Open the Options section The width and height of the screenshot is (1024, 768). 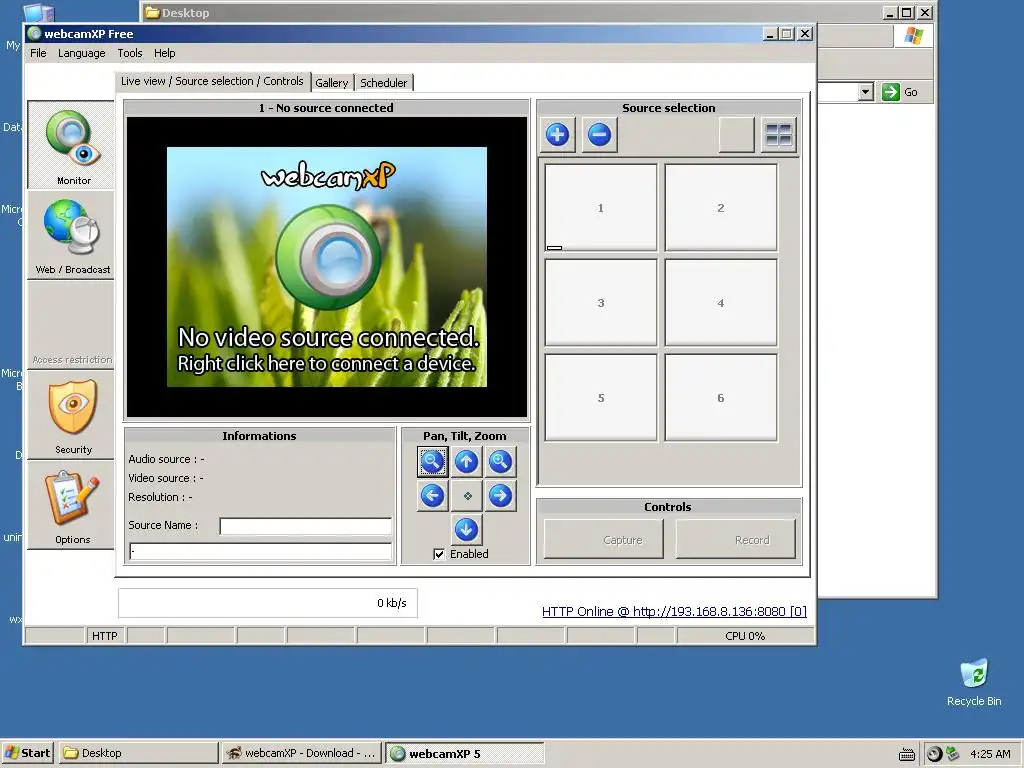tap(71, 505)
